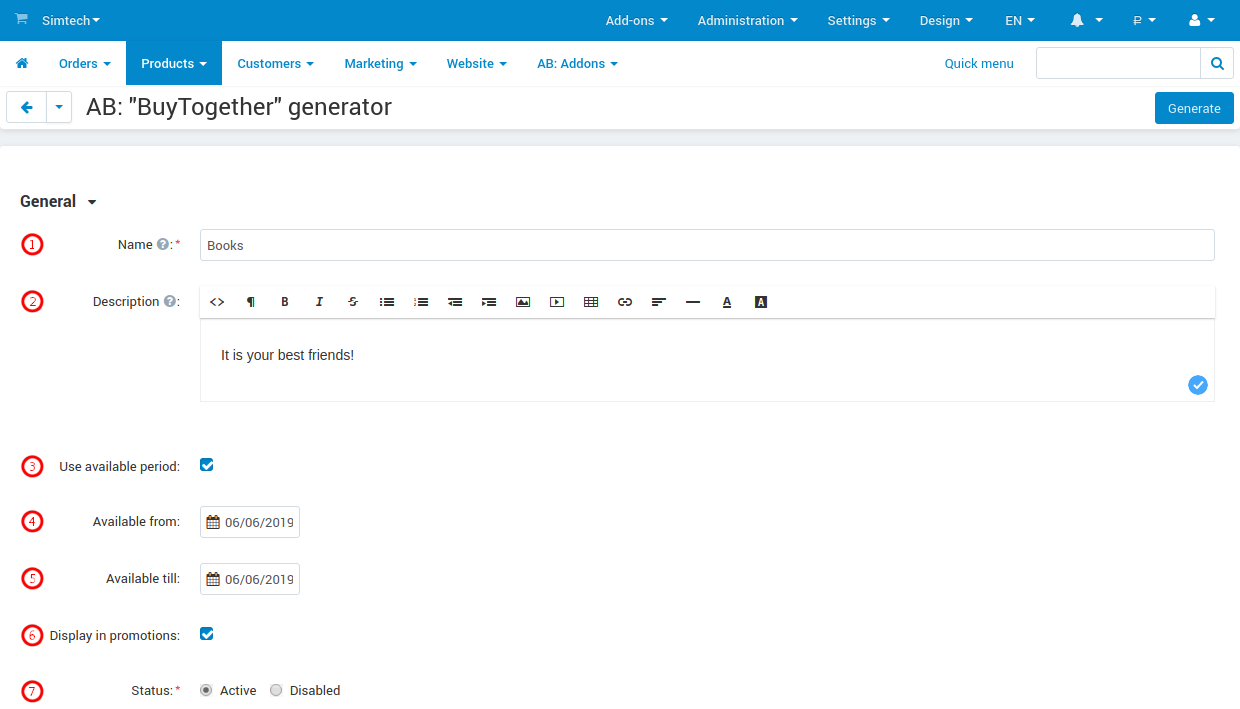Disable Display in promotions

tap(206, 634)
